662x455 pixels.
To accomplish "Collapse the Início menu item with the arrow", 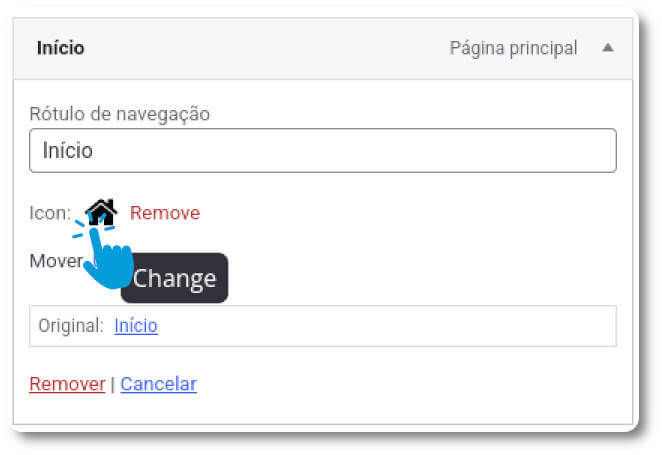I will coord(608,47).
